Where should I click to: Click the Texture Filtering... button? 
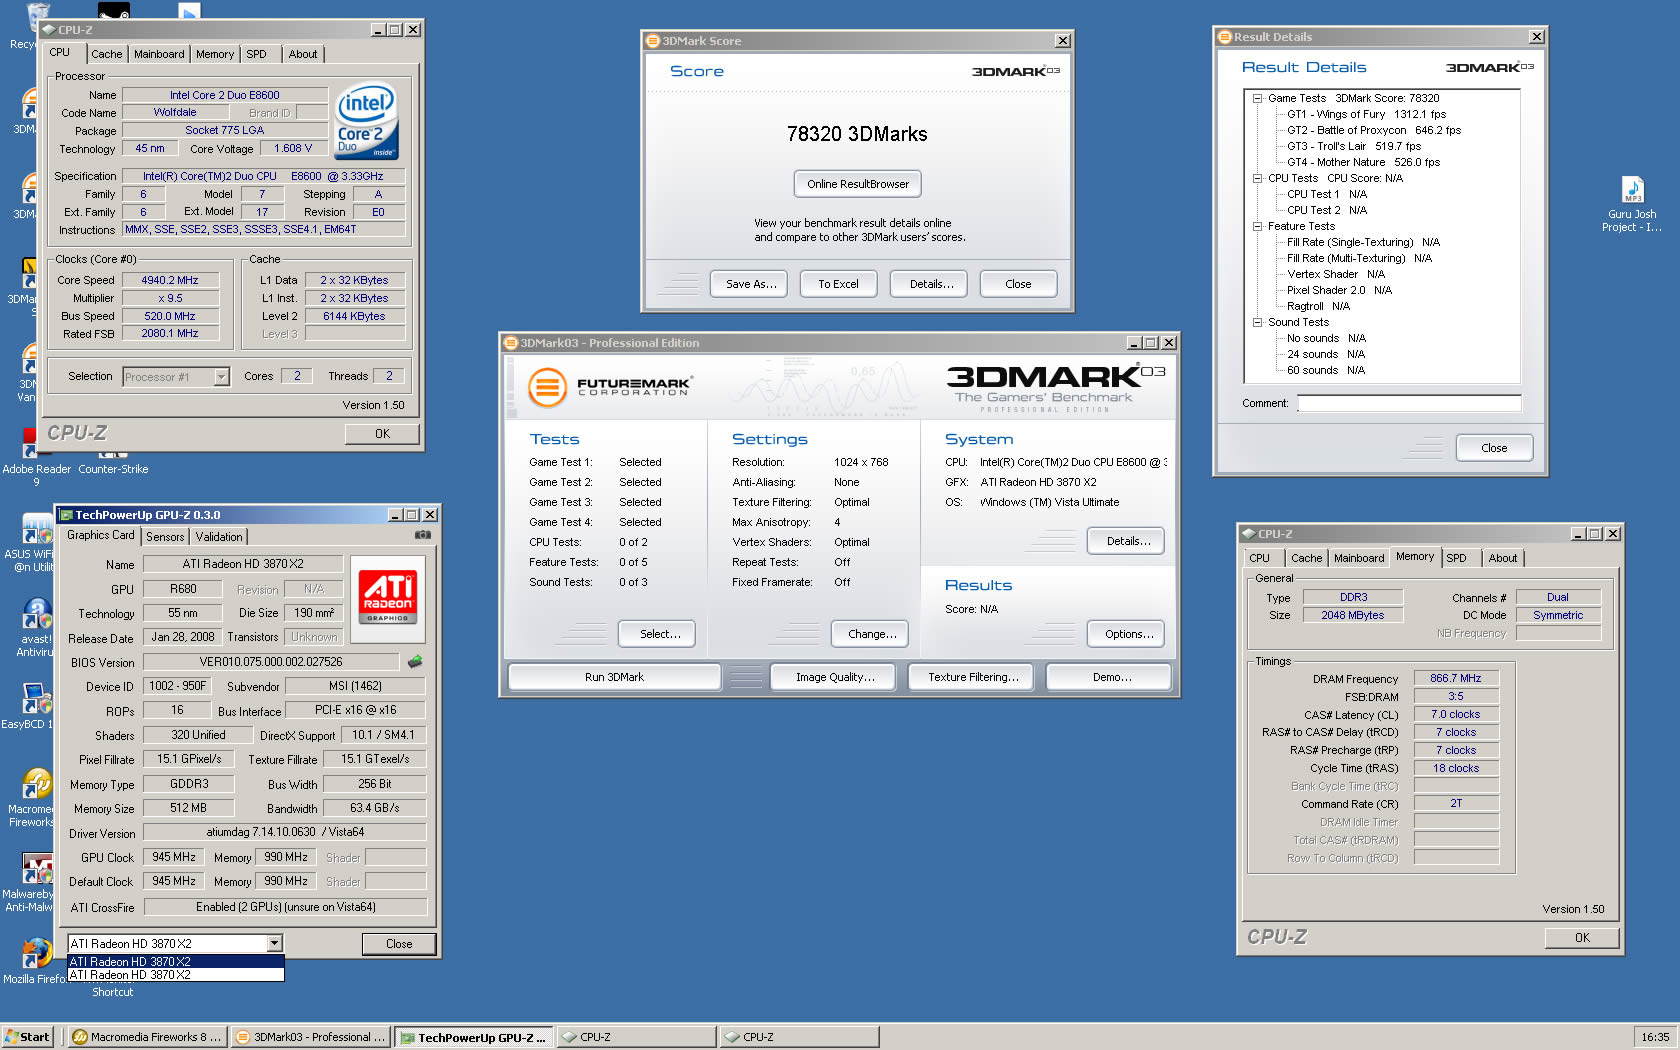coord(973,677)
